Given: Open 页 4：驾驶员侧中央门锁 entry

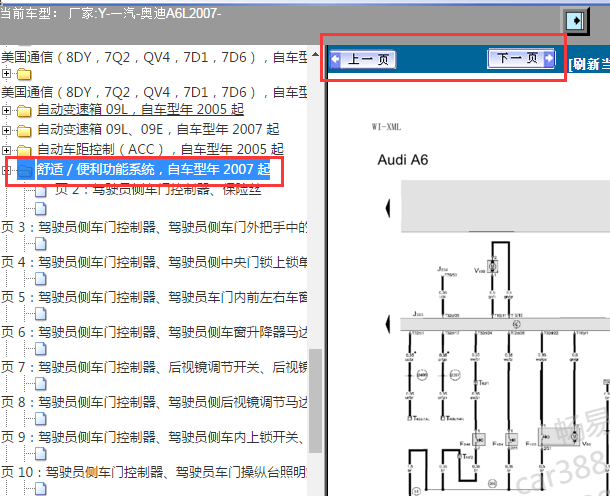Looking at the screenshot, I should click(154, 262).
